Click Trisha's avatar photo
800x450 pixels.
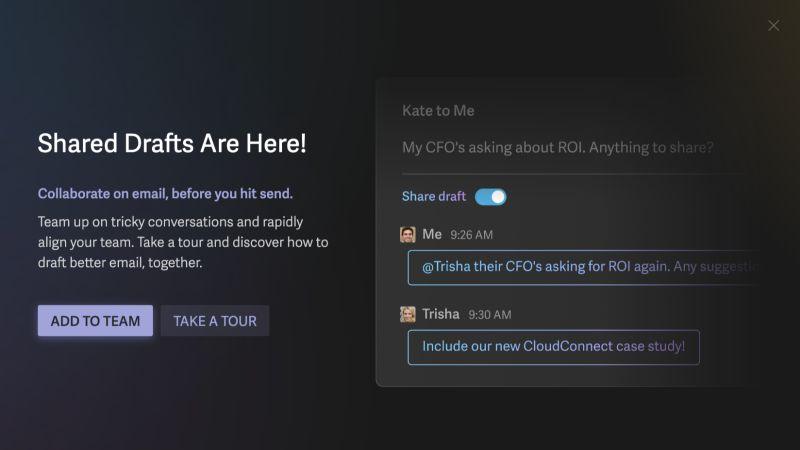click(x=408, y=314)
